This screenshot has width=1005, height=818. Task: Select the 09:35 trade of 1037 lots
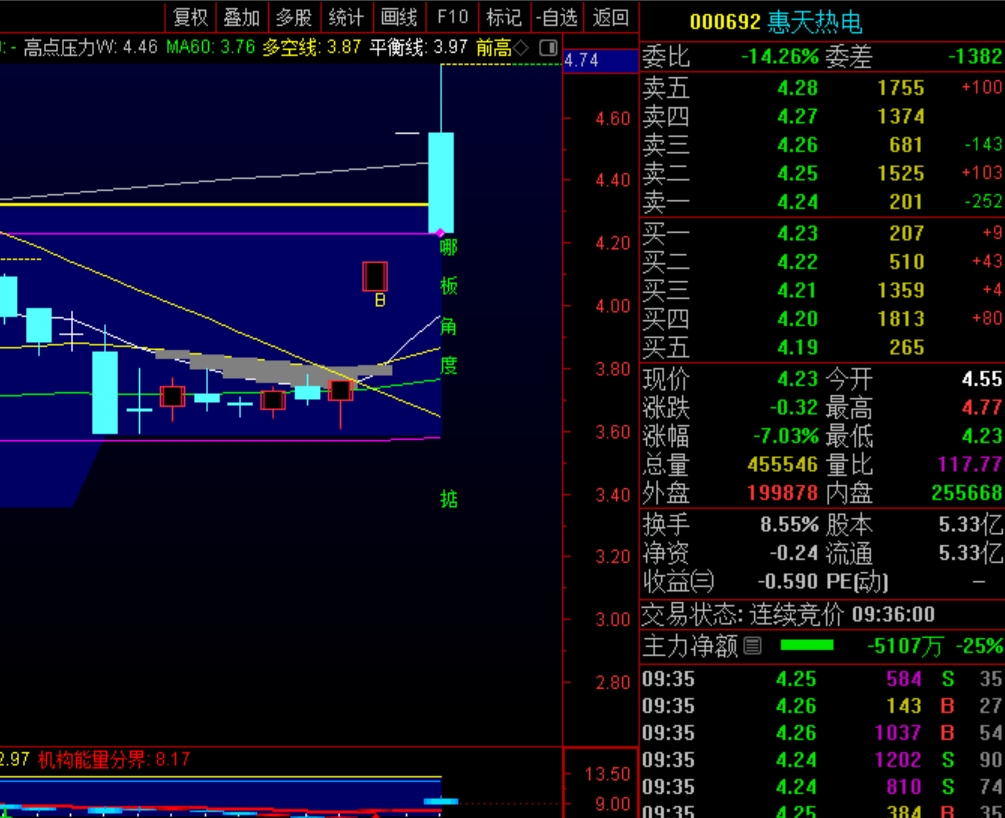coord(822,733)
